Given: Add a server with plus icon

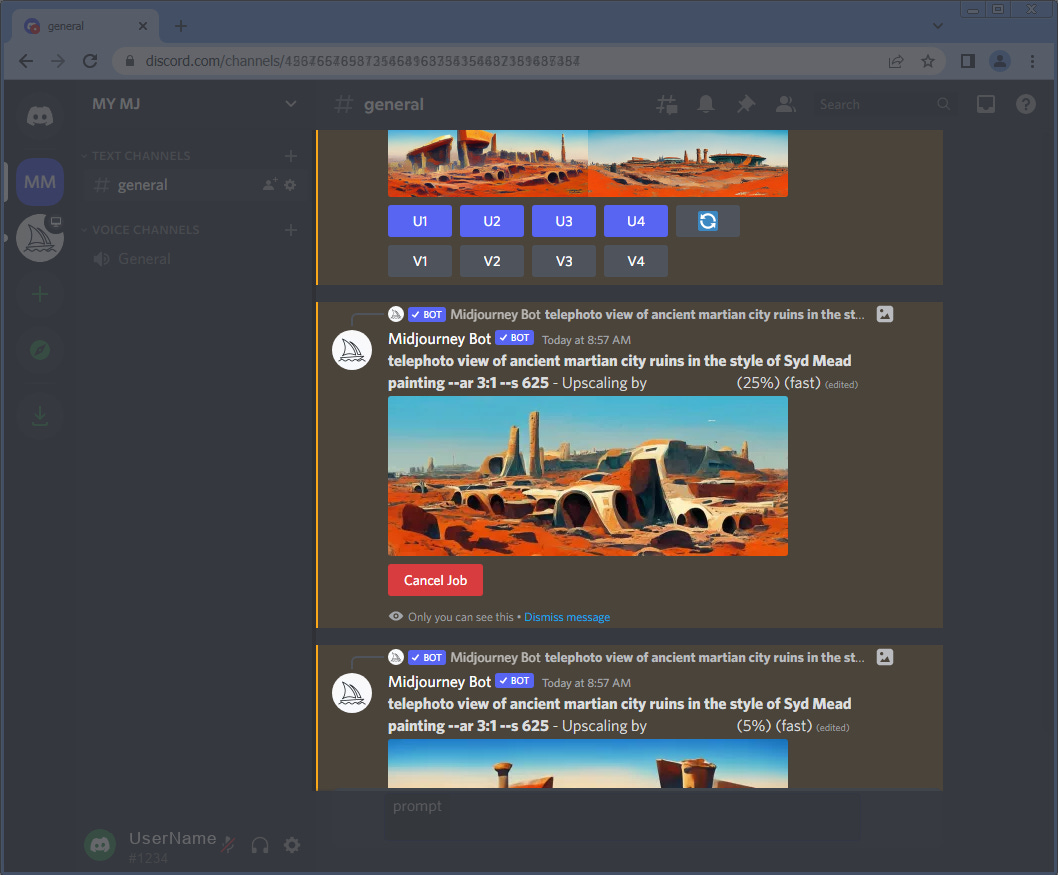Looking at the screenshot, I should [40, 294].
